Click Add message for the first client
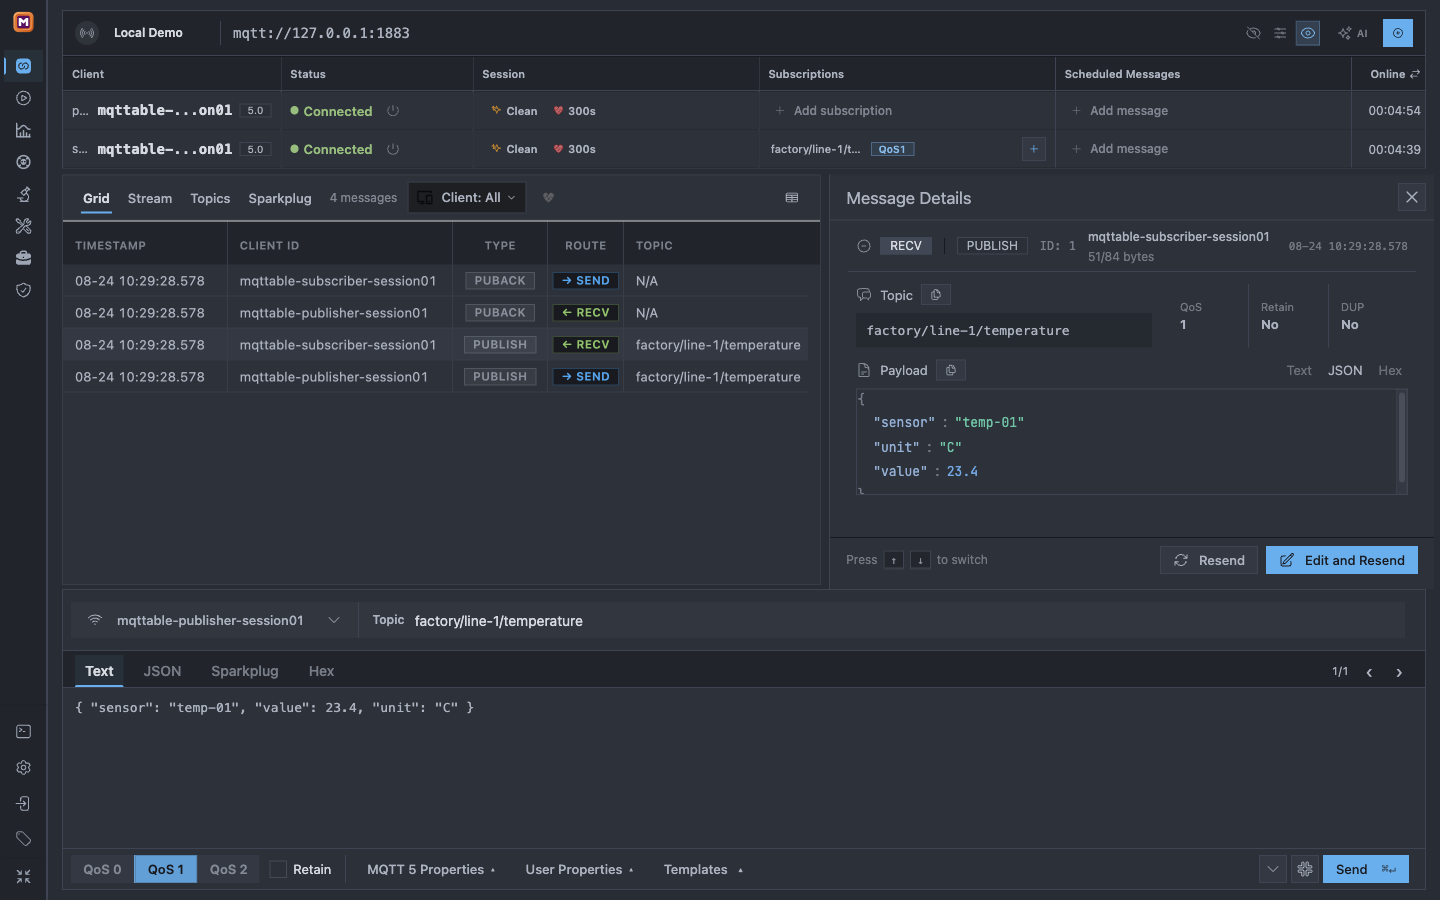This screenshot has width=1440, height=900. point(1119,111)
